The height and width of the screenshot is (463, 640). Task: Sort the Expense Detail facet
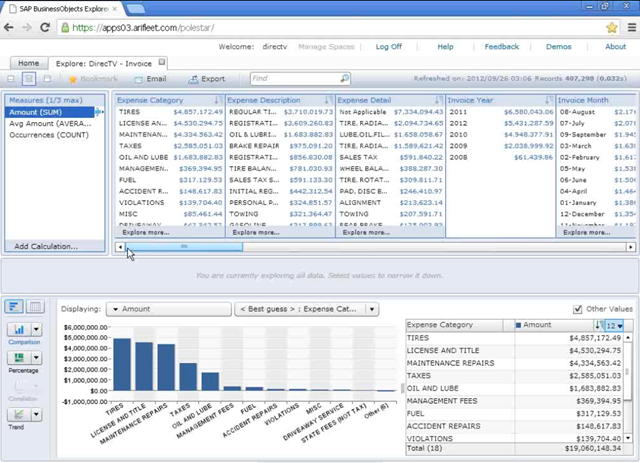coord(438,100)
